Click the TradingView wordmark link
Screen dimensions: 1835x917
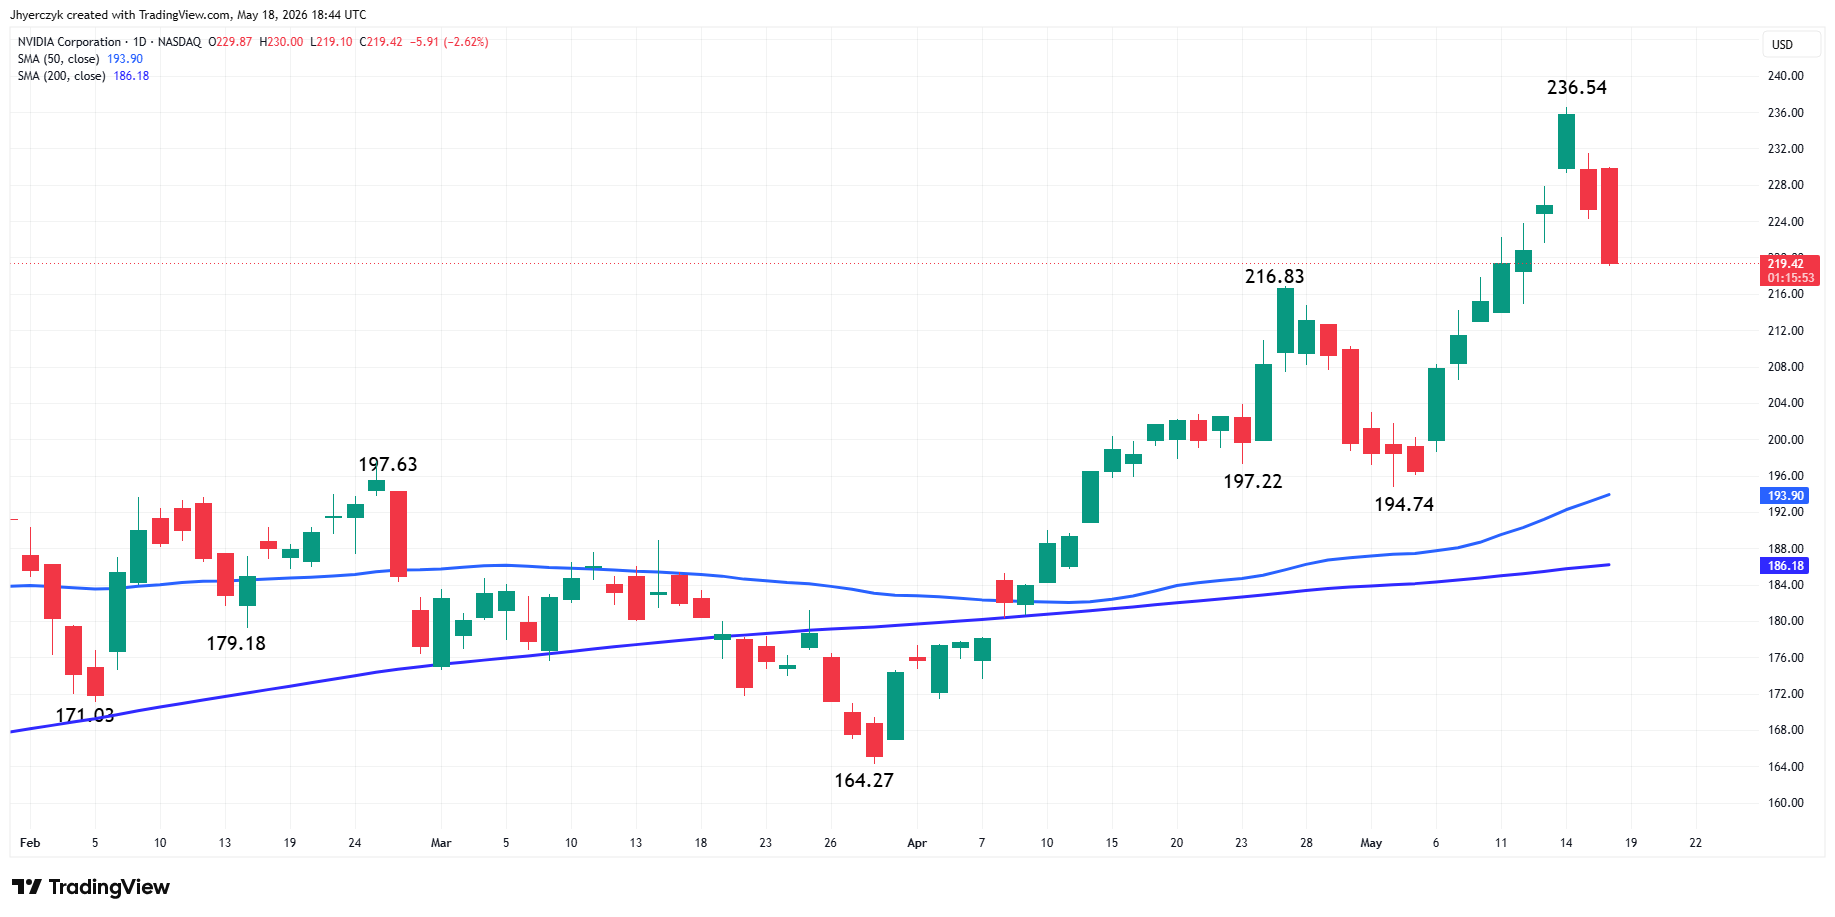[x=109, y=887]
